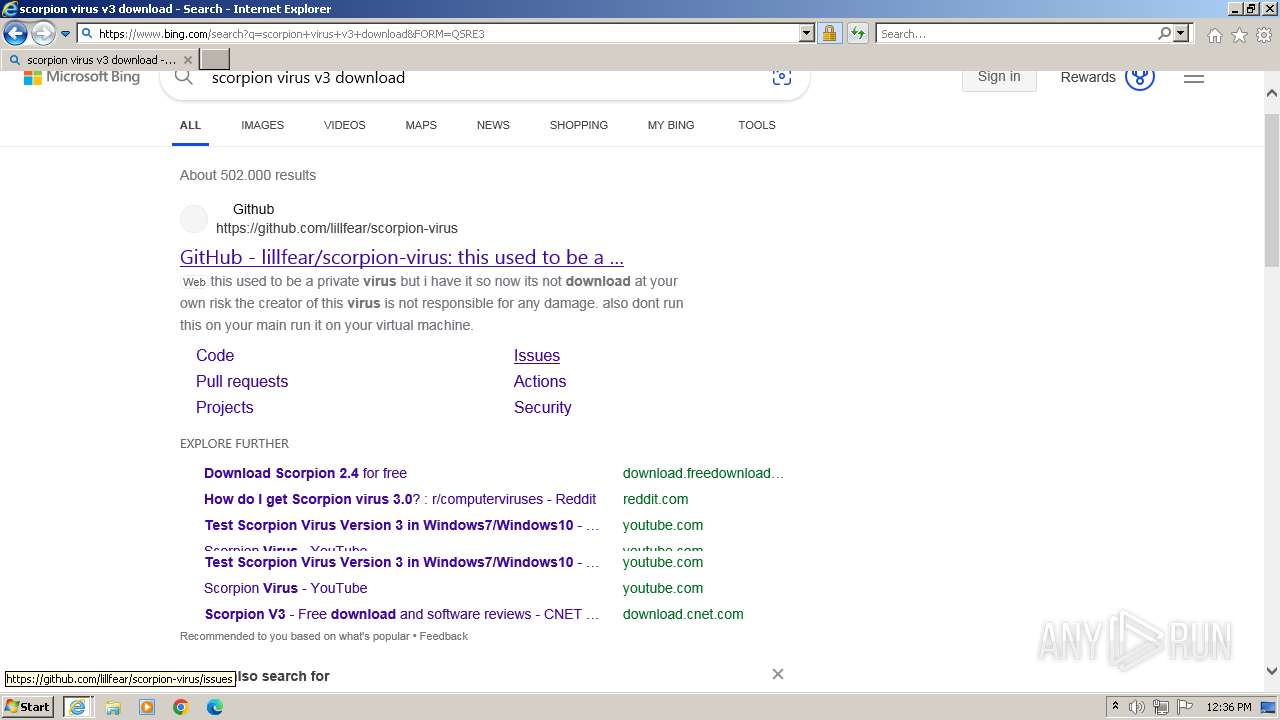Viewport: 1280px width, 720px height.
Task: Focus the IE toolbar Search box
Action: click(1016, 33)
